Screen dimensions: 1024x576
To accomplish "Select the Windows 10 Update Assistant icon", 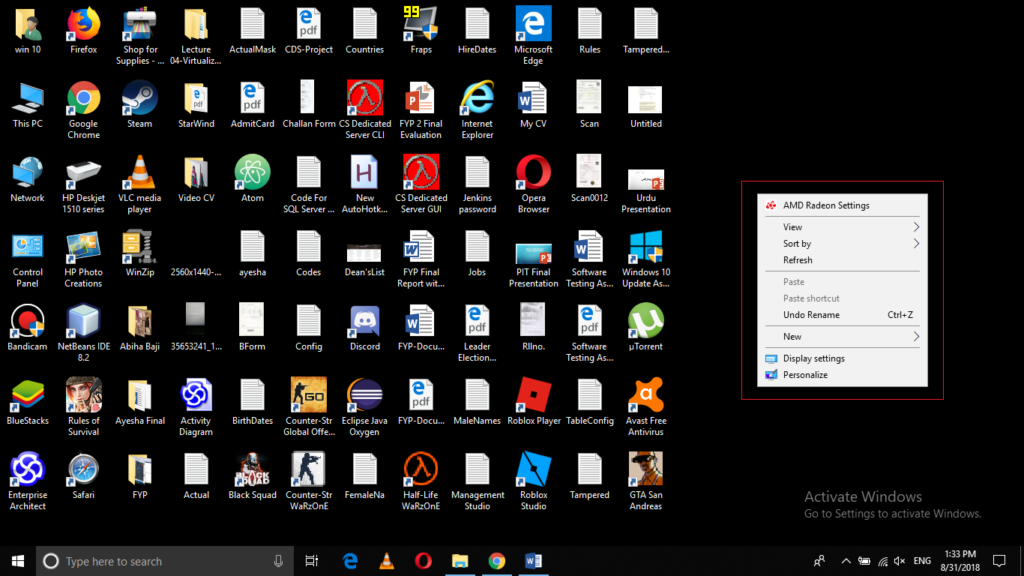I will [x=646, y=259].
